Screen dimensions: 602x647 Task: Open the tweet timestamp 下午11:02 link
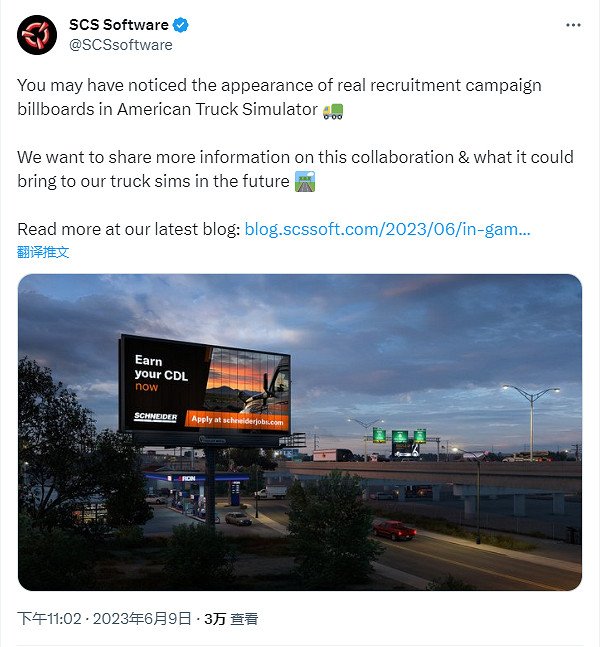tap(49, 619)
